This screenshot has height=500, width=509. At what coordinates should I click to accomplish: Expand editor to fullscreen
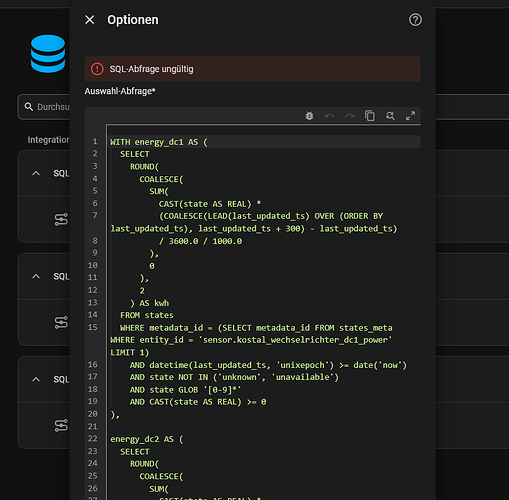pos(410,116)
